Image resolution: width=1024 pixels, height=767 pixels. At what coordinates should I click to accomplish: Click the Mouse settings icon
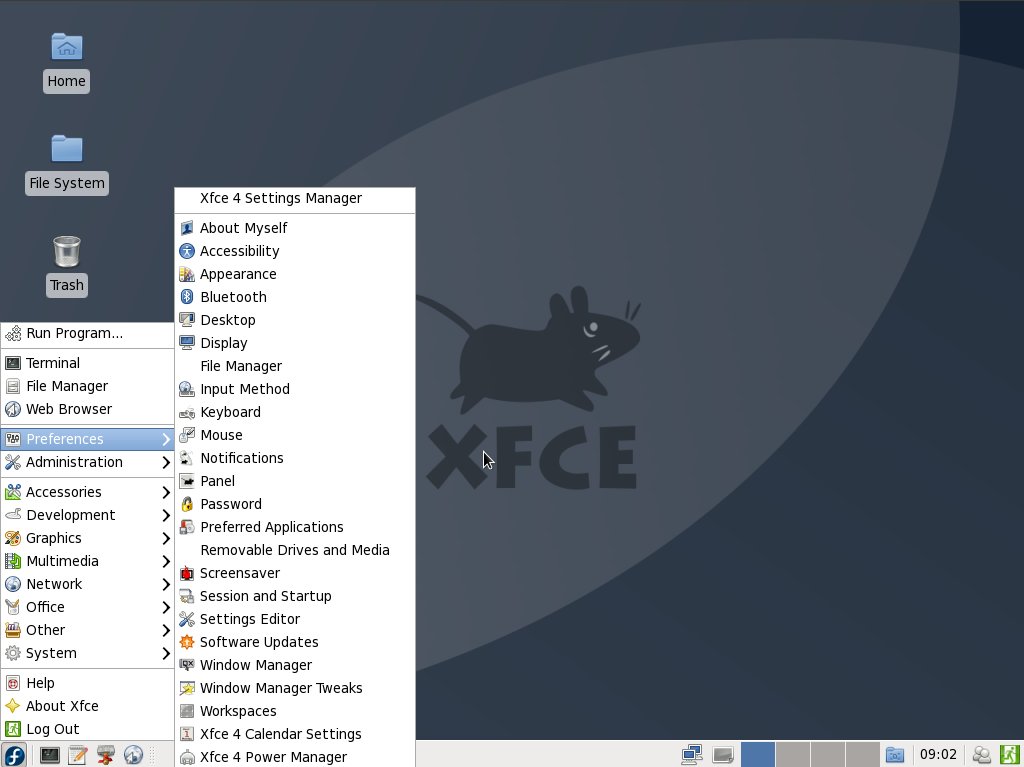[187, 435]
